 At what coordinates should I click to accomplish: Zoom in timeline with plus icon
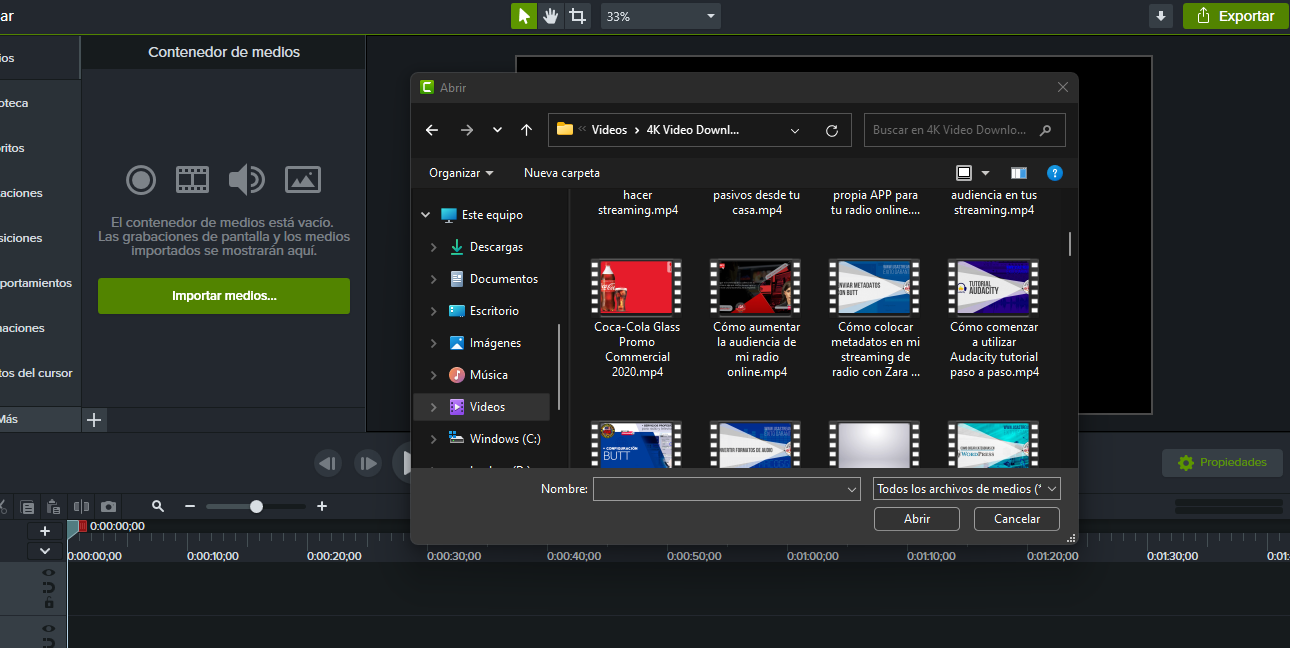click(322, 507)
